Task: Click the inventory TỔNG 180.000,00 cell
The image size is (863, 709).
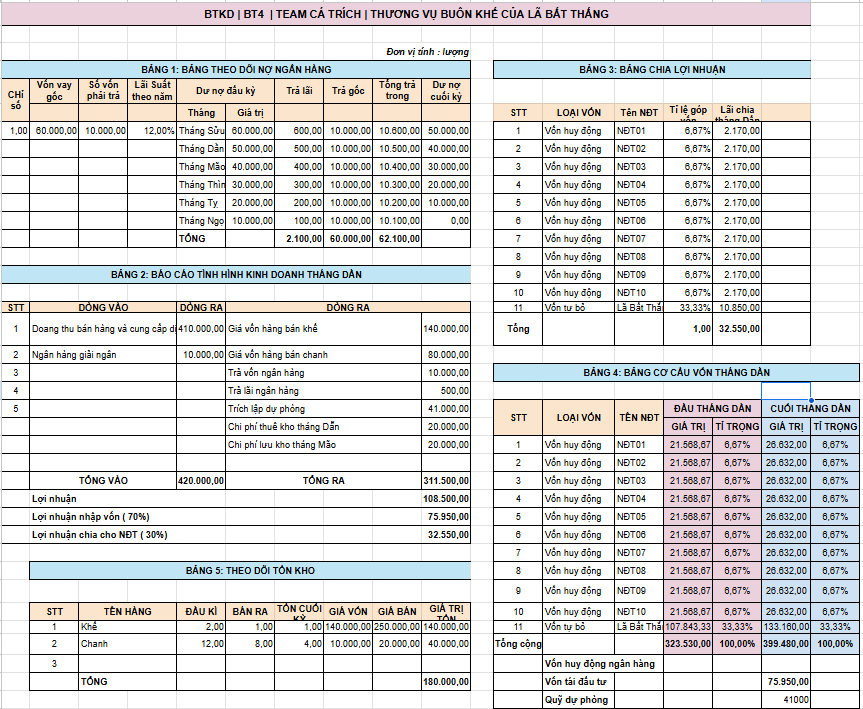Action: point(446,681)
